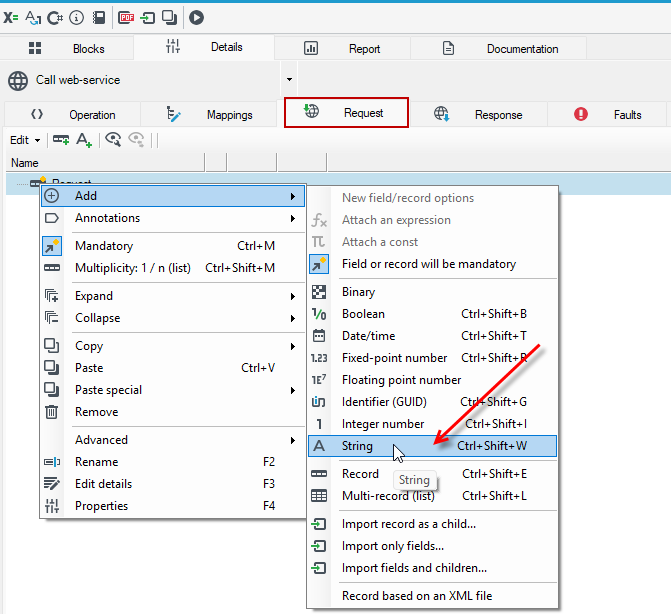The image size is (671, 614).
Task: Choose Import record as a child...
Action: (432, 524)
